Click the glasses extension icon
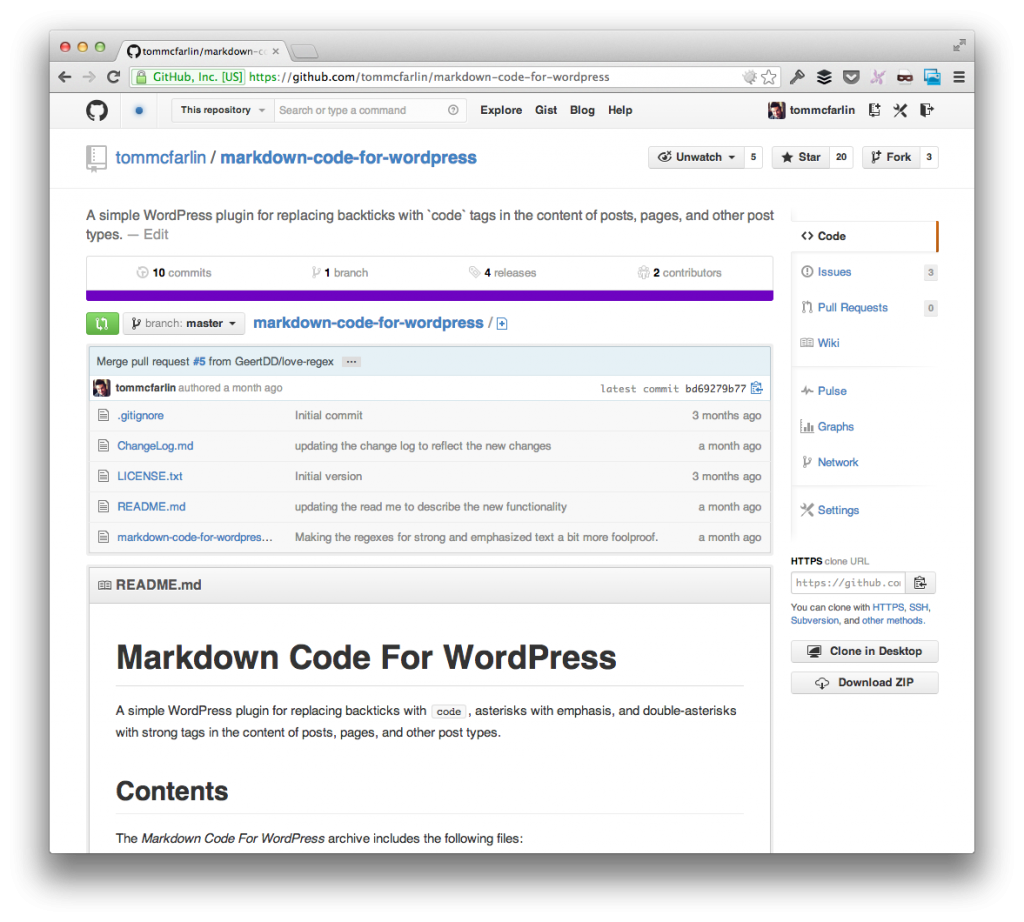The image size is (1024, 922). tap(904, 77)
